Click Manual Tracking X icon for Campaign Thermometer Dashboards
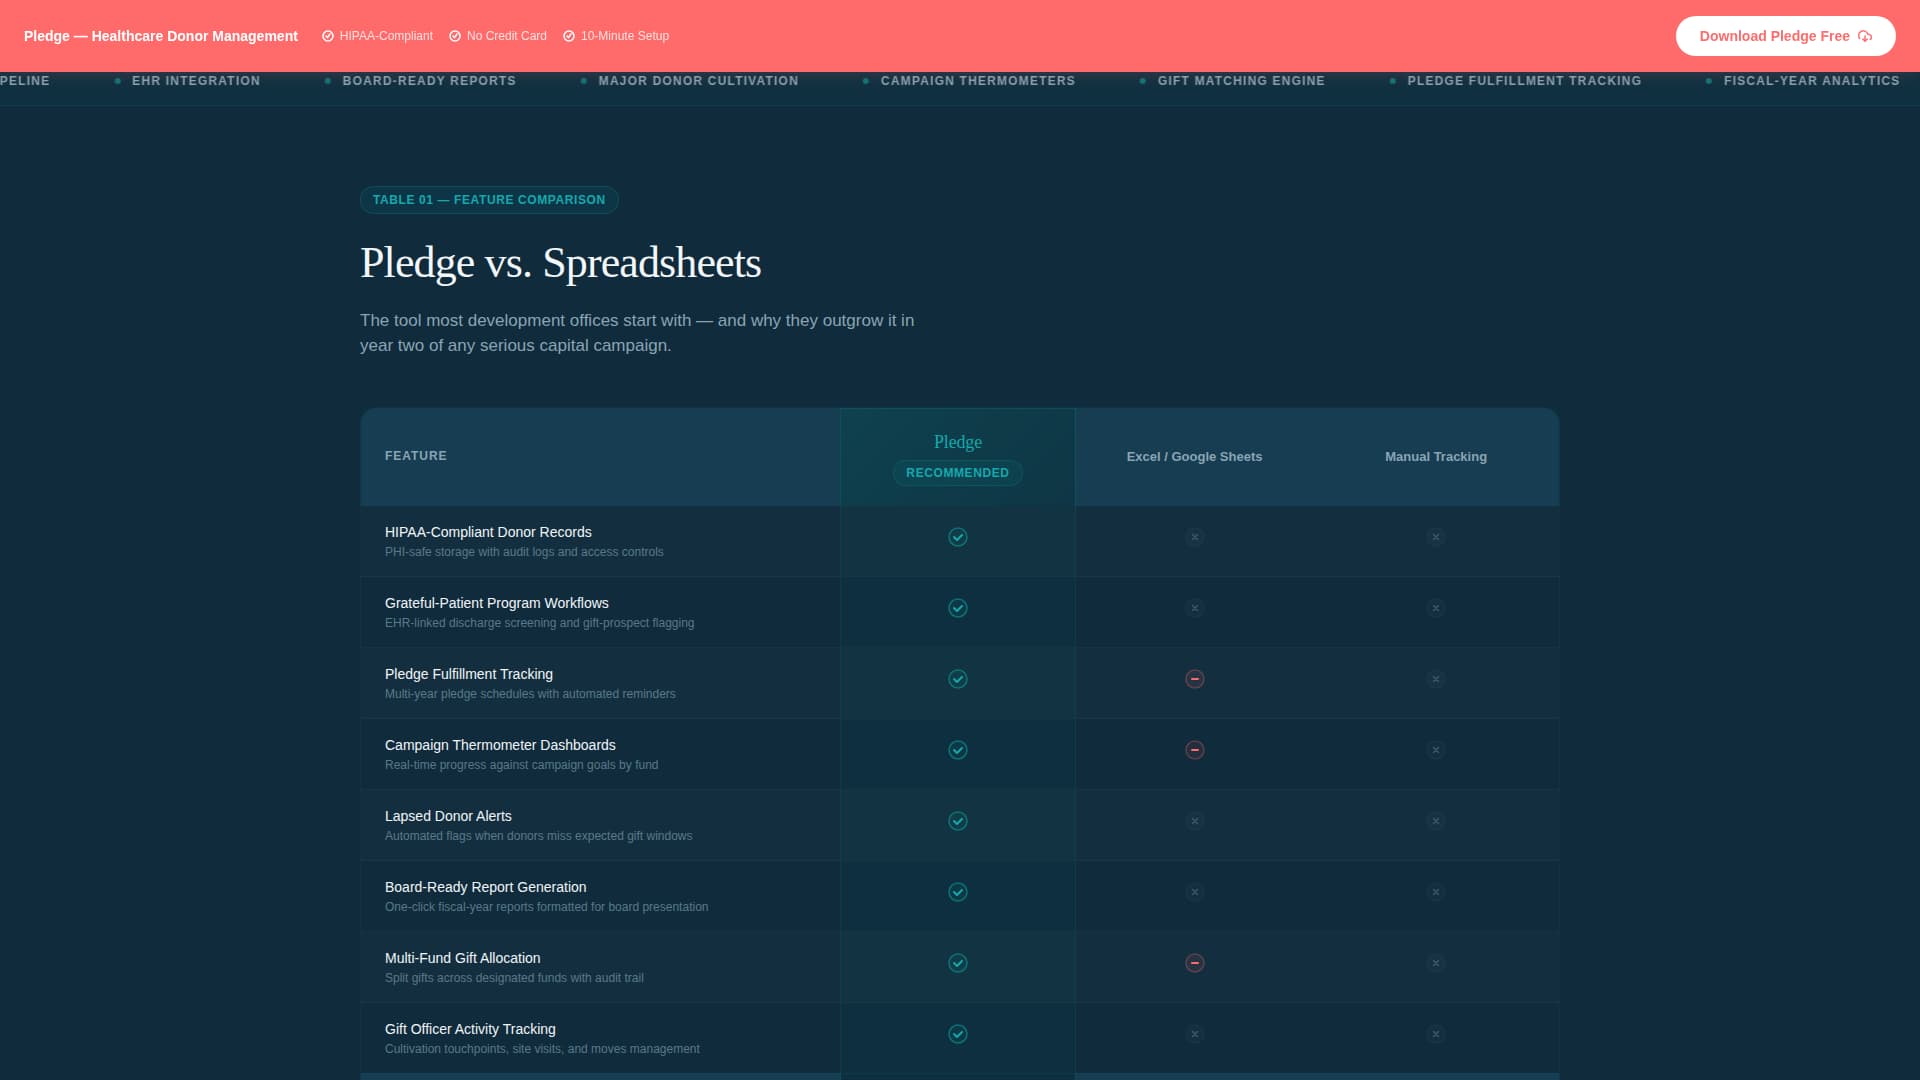This screenshot has width=1920, height=1080. pos(1436,750)
